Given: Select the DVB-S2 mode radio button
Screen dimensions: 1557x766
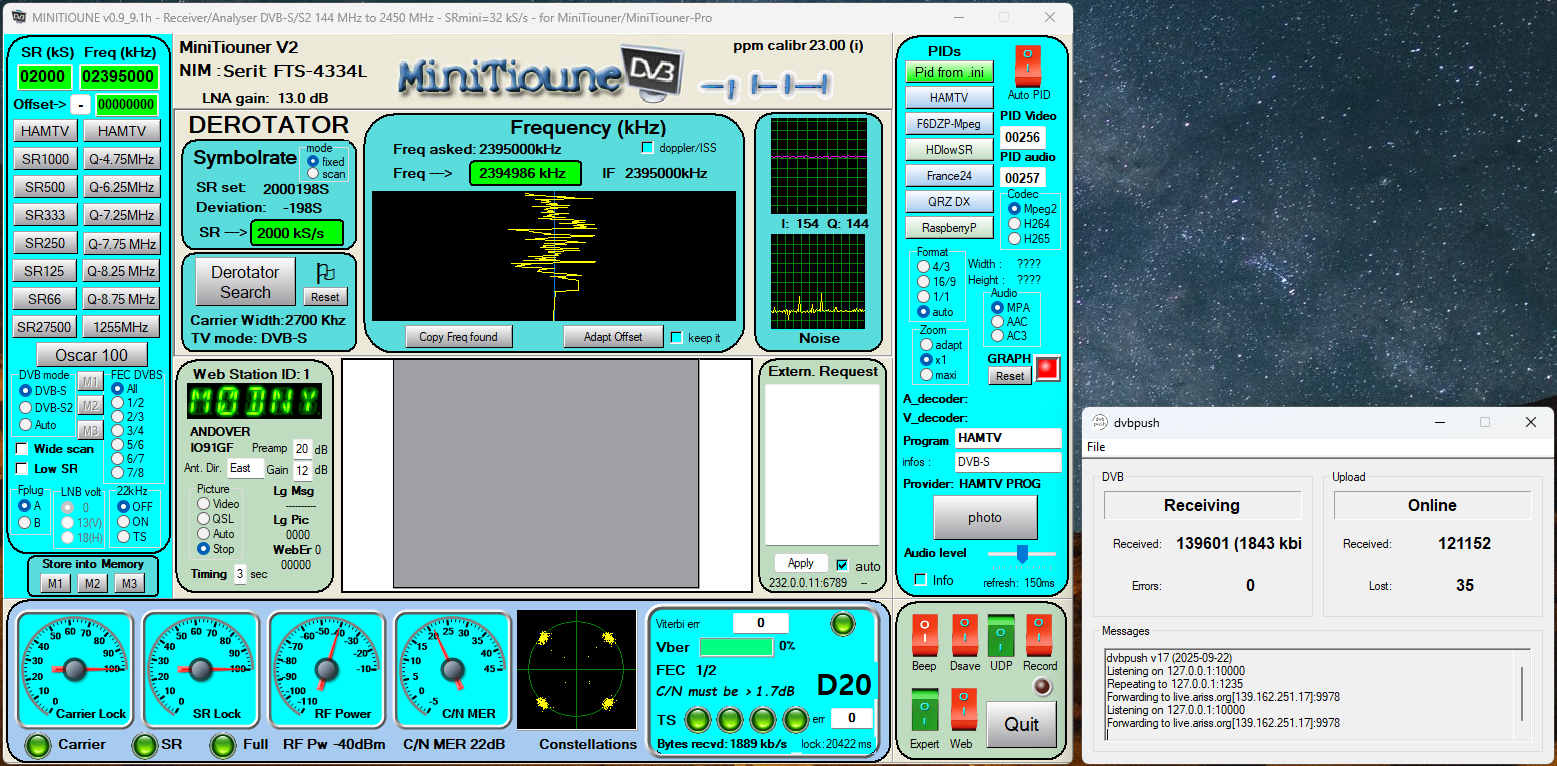Looking at the screenshot, I should (x=27, y=407).
